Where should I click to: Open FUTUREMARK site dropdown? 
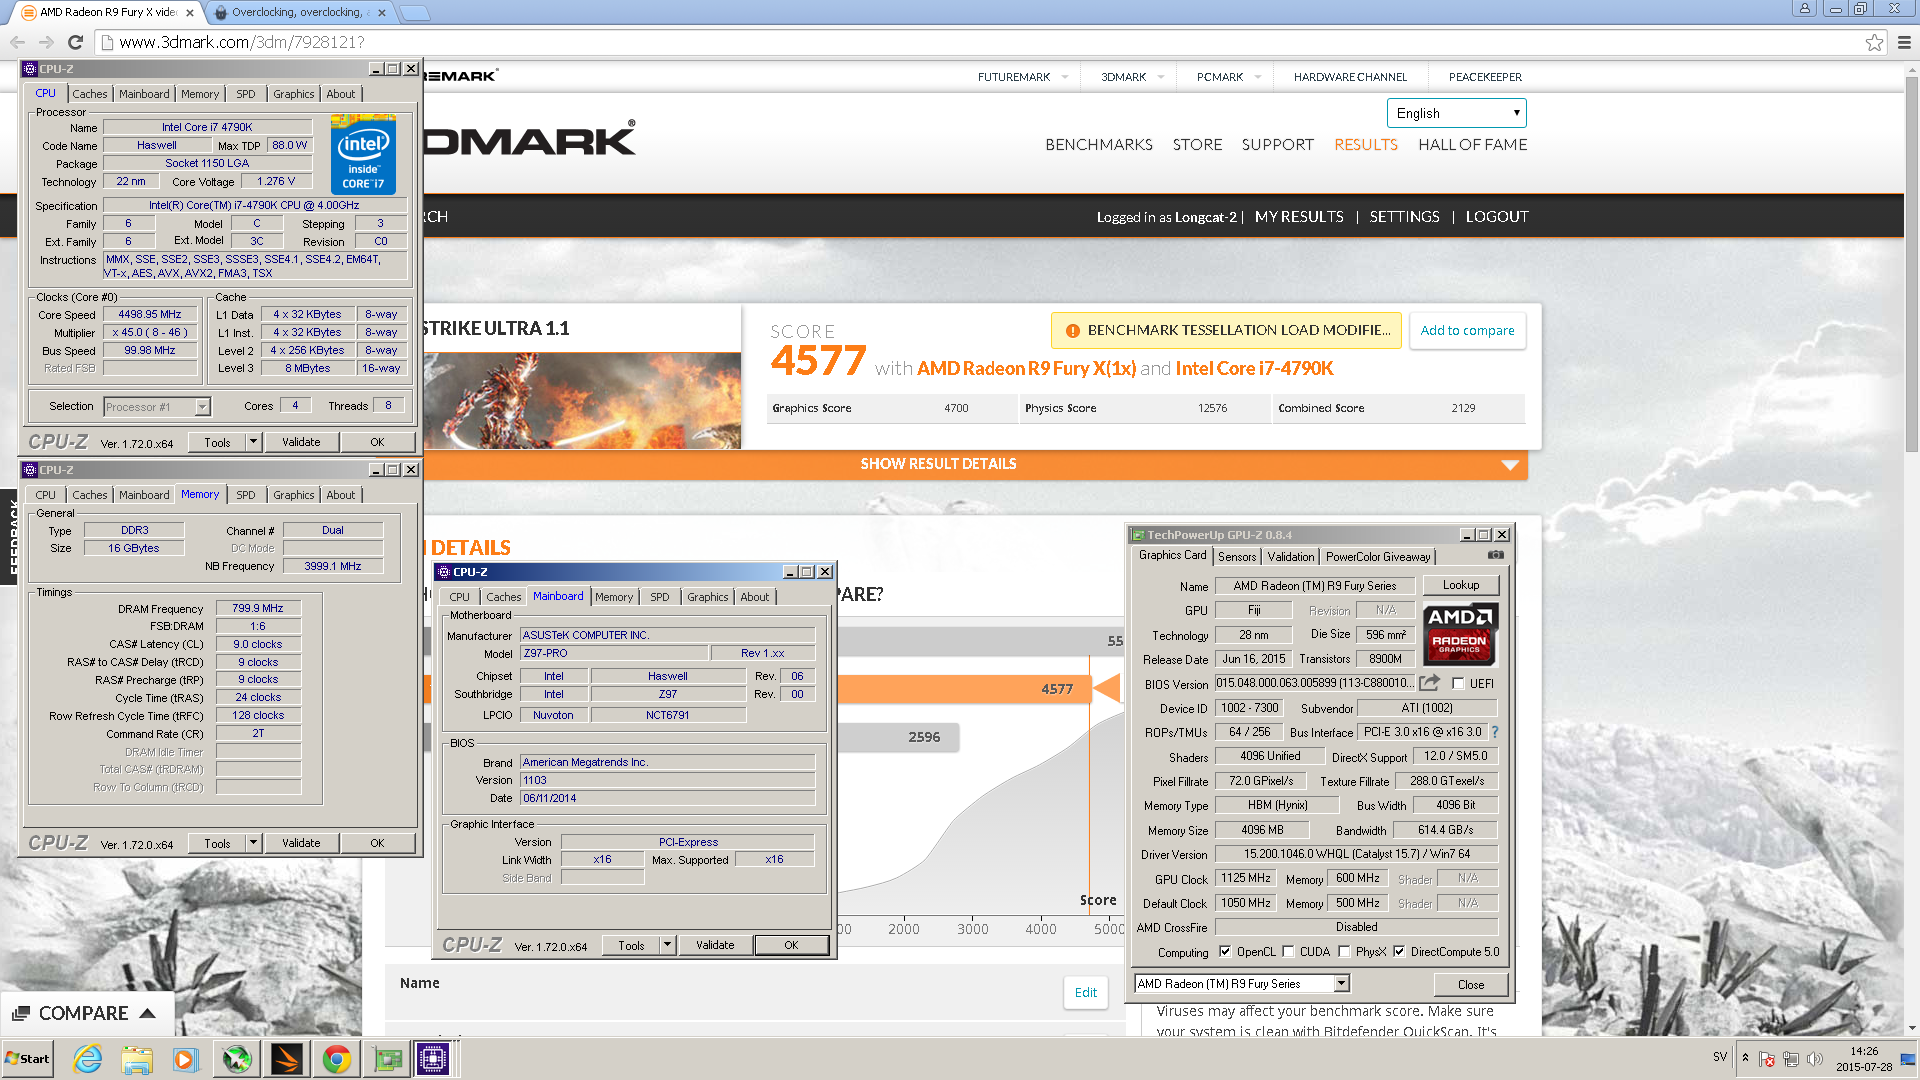1065,77
